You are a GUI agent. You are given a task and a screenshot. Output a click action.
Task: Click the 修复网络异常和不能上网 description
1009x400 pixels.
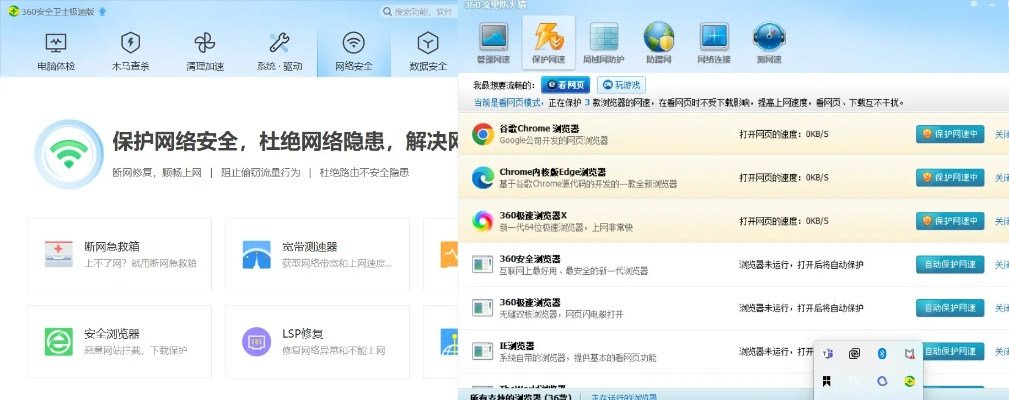pyautogui.click(x=333, y=350)
